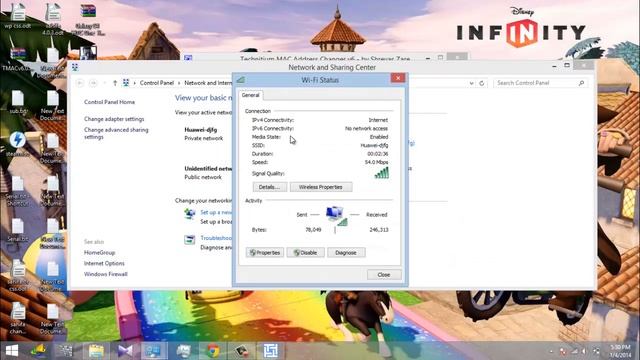Click the Speed value 54.0 Mbps
640x360 pixels.
click(376, 162)
